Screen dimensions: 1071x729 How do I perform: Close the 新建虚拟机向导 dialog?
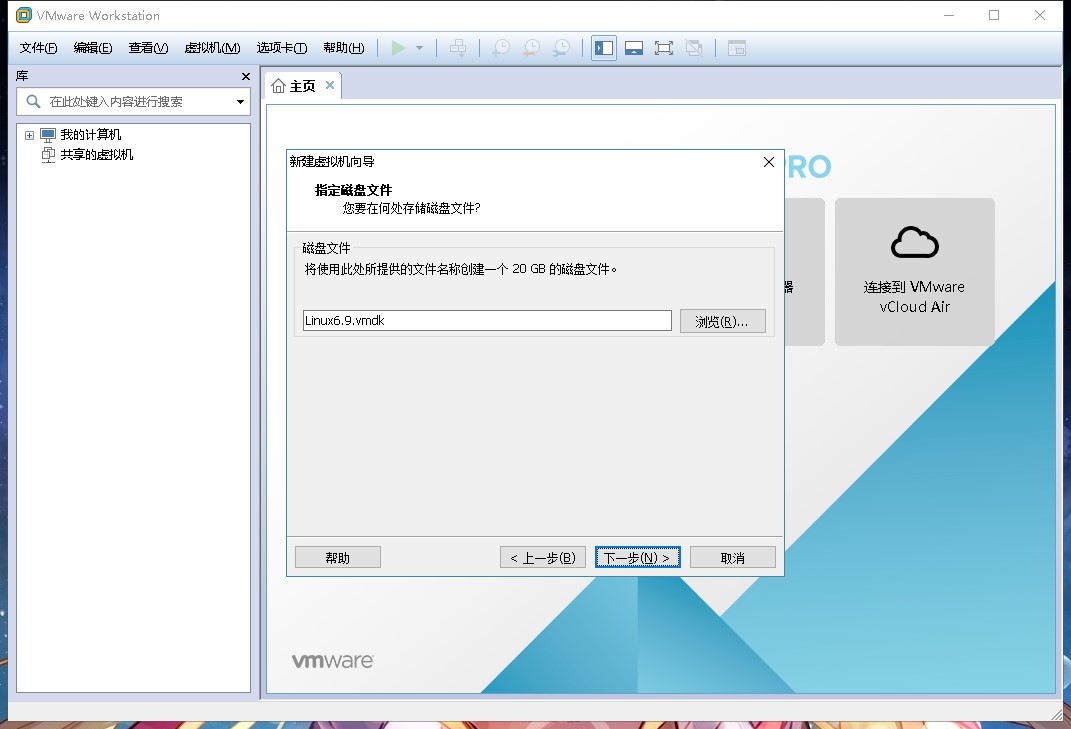pyautogui.click(x=768, y=162)
